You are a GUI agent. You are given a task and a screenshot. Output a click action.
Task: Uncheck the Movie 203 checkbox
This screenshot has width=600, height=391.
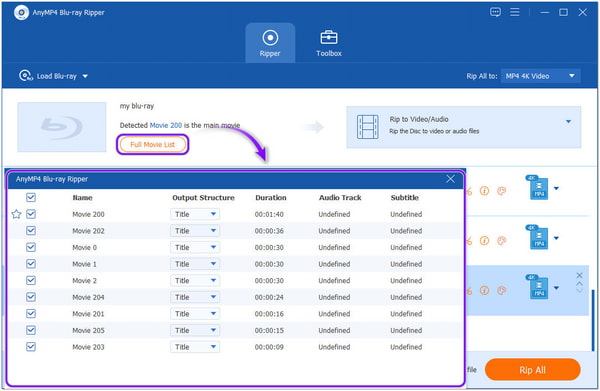click(x=31, y=347)
